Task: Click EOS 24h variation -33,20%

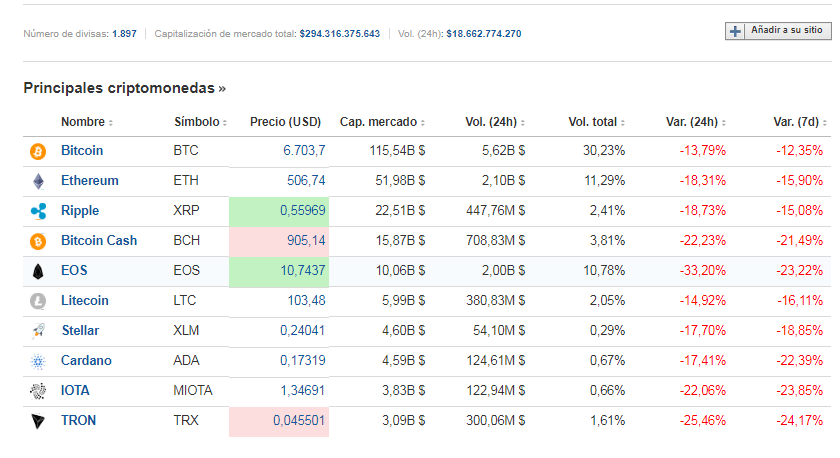Action: tap(702, 271)
